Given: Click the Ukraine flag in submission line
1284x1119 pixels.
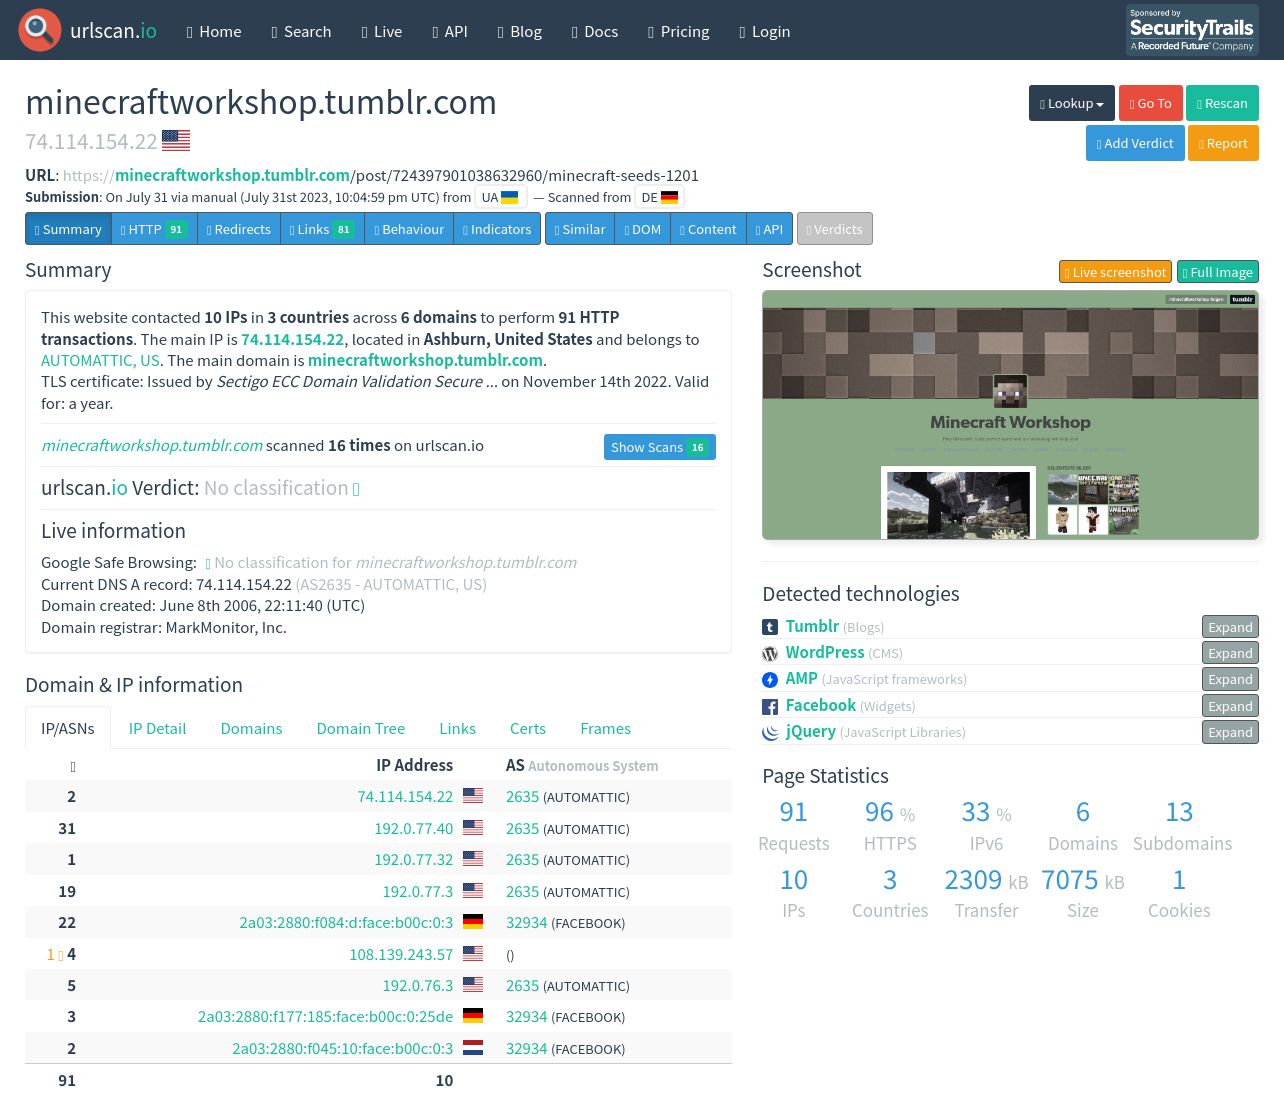Looking at the screenshot, I should [510, 198].
